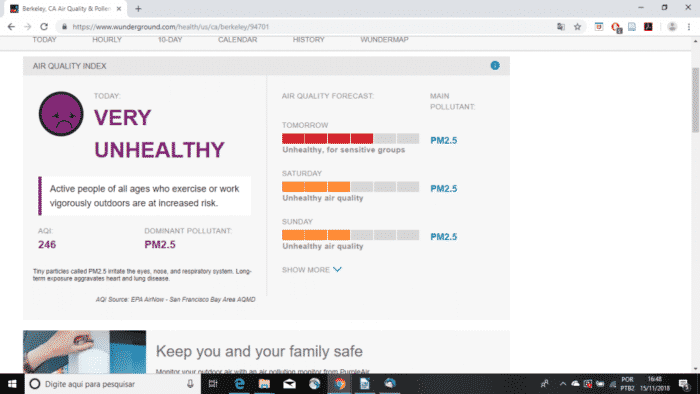Select the HISTORY tab

point(308,40)
